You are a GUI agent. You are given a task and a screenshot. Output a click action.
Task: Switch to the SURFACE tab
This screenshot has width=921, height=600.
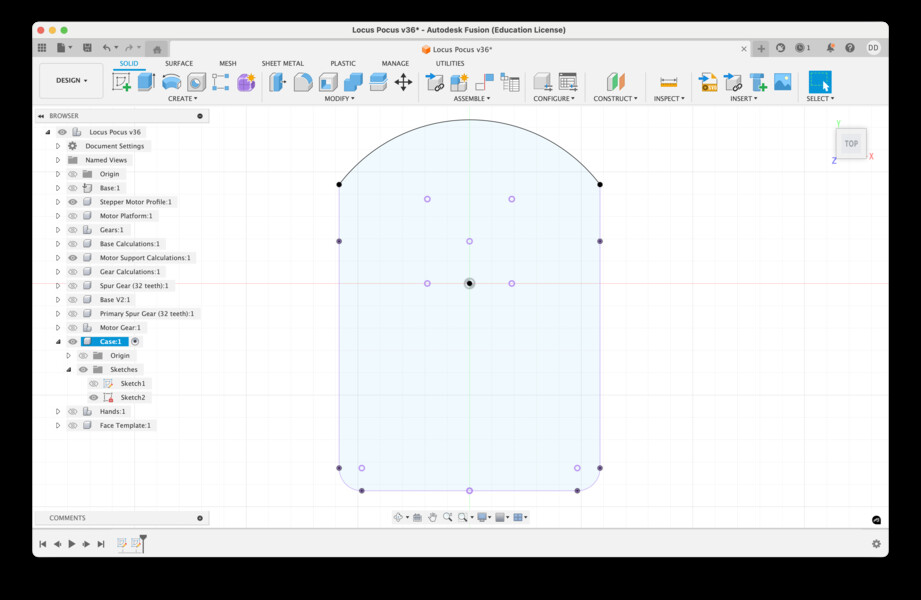pos(179,63)
